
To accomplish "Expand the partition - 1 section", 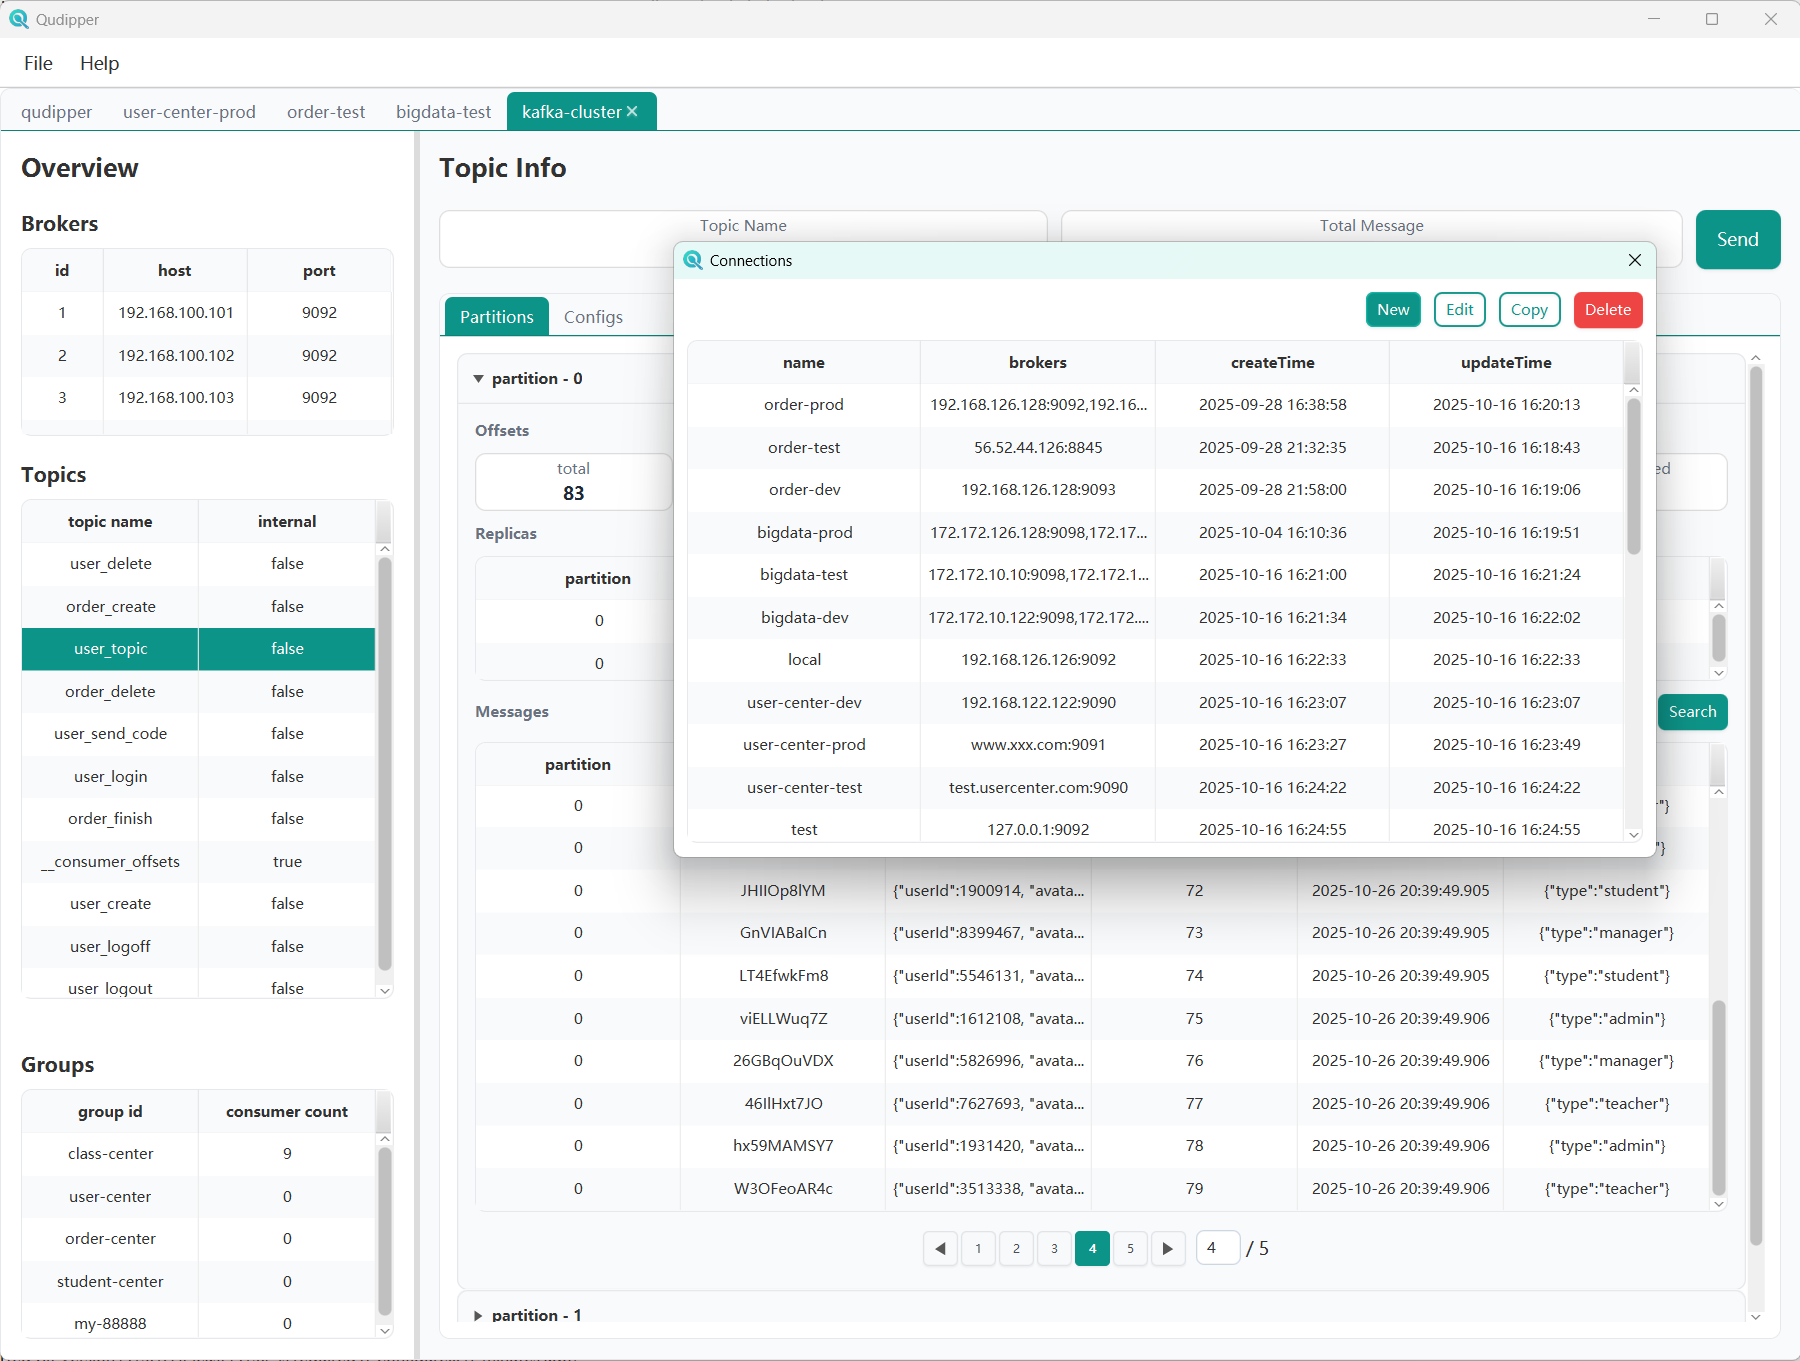I will pyautogui.click(x=478, y=1315).
